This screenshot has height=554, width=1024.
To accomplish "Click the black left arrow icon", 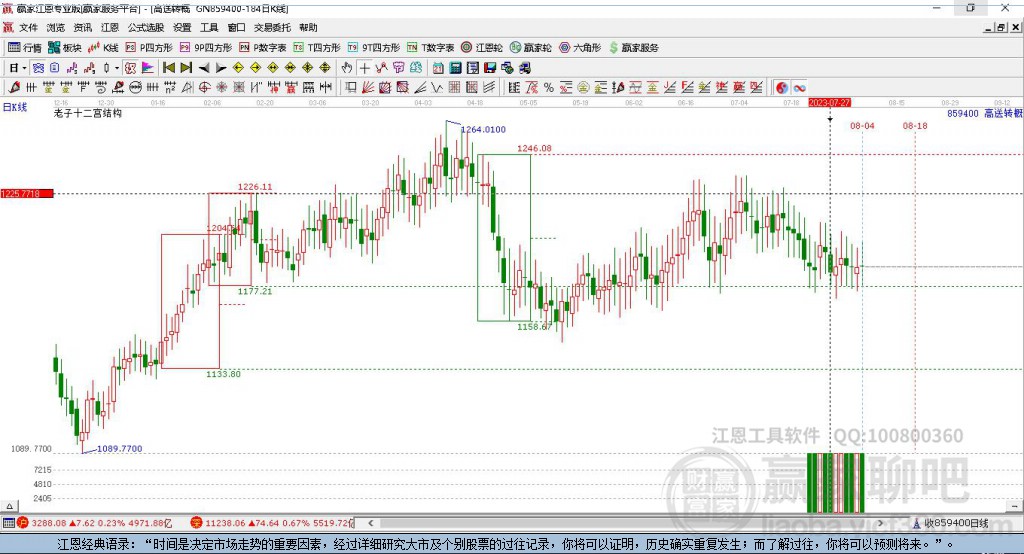I will [204, 68].
